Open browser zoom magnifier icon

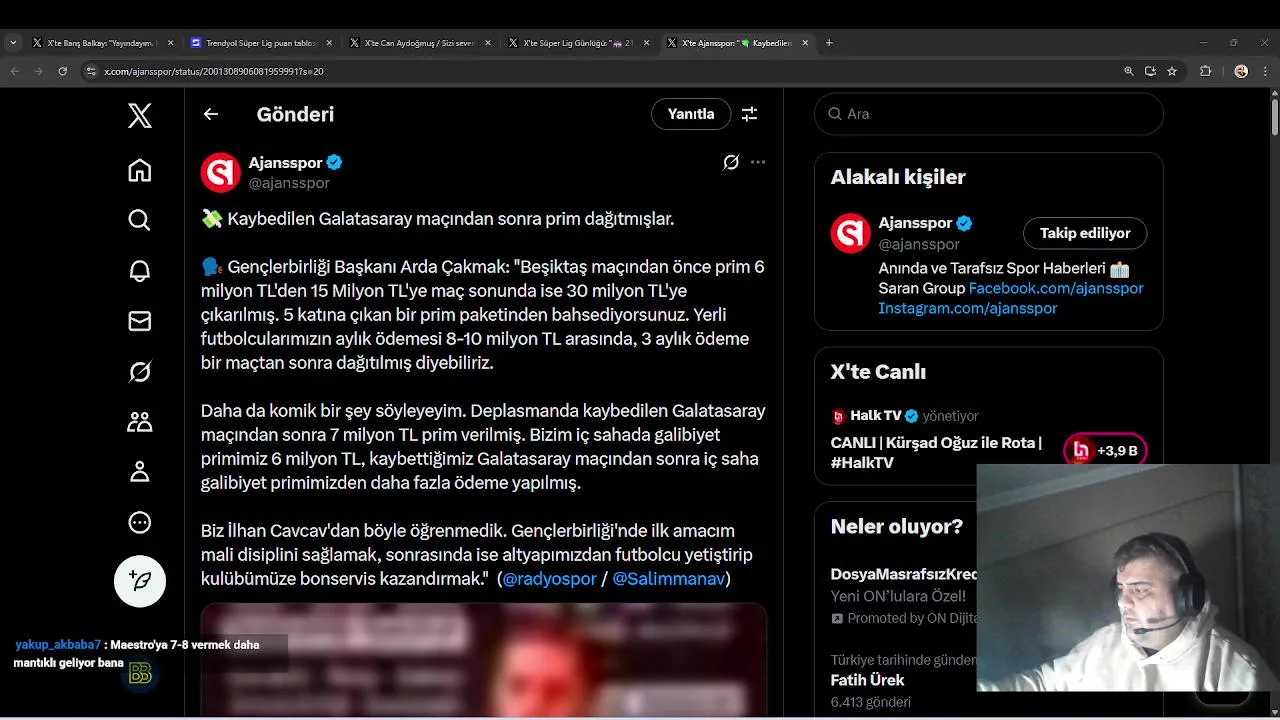pyautogui.click(x=1129, y=71)
